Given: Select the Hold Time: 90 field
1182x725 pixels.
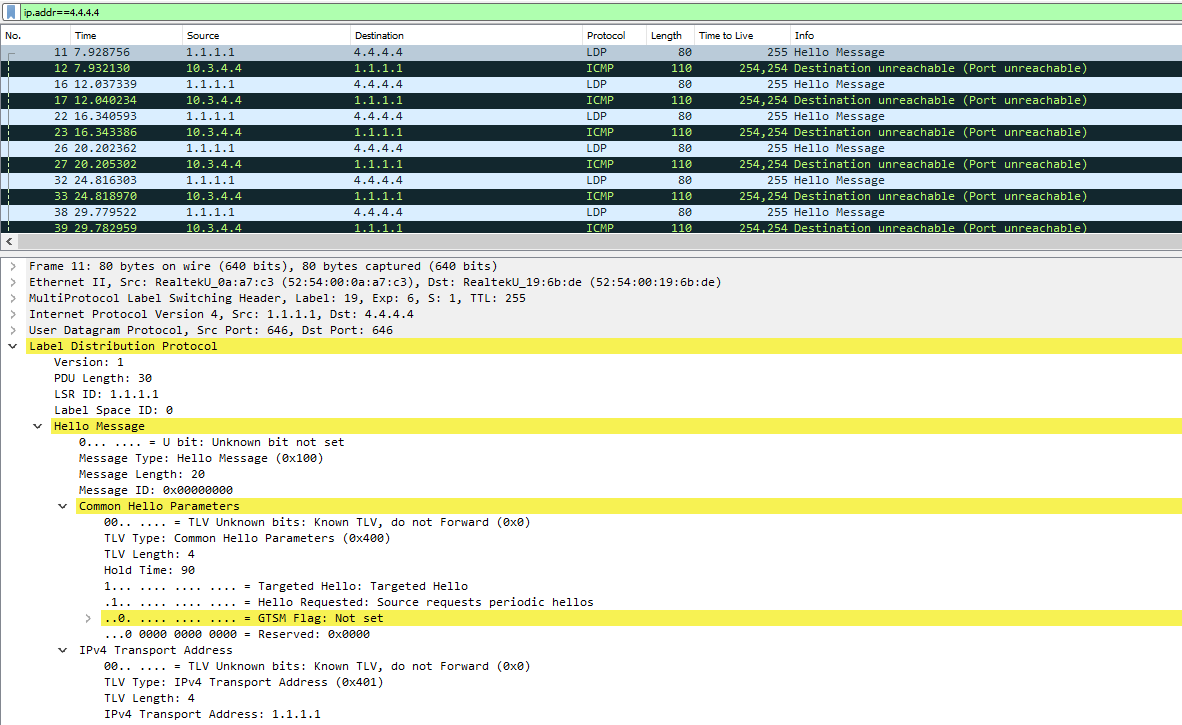Looking at the screenshot, I should click(x=135, y=570).
